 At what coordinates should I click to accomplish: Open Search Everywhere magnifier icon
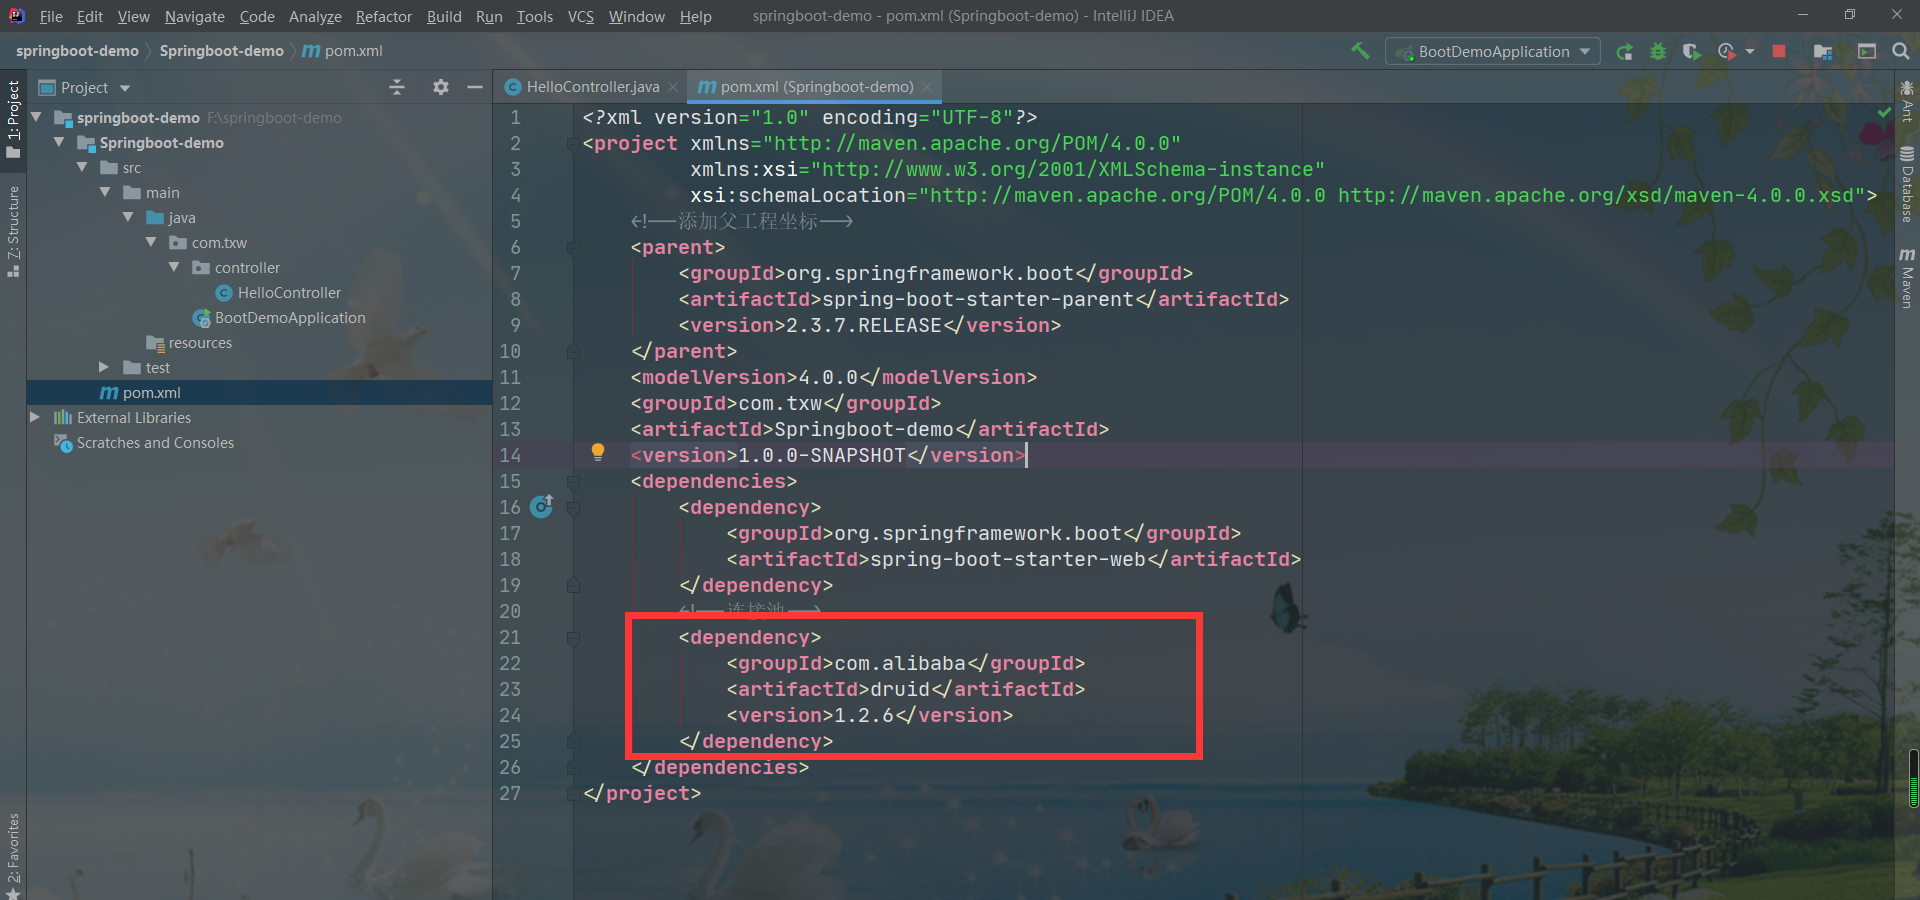click(x=1901, y=51)
